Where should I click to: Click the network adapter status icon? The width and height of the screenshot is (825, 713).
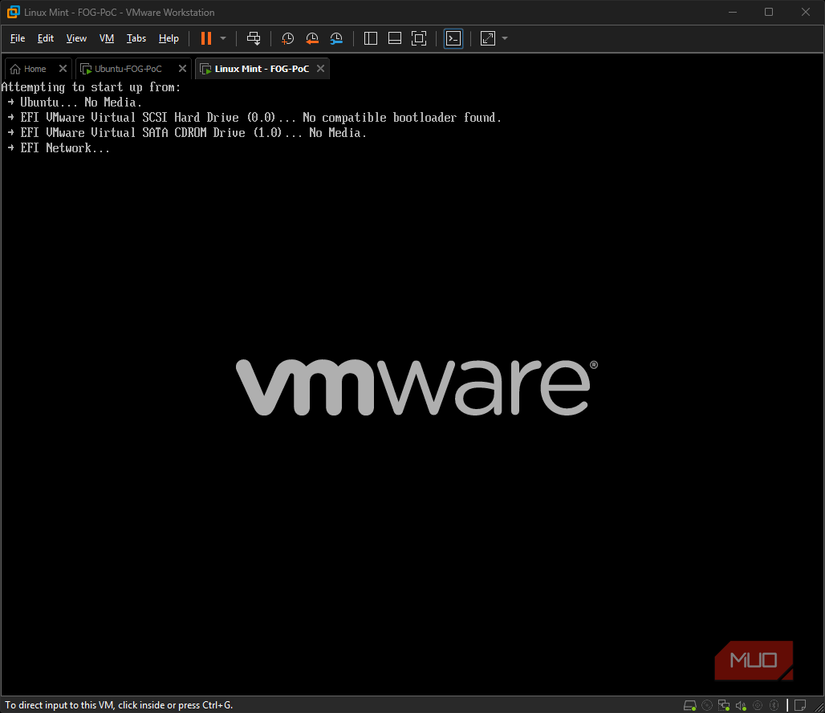pyautogui.click(x=724, y=705)
